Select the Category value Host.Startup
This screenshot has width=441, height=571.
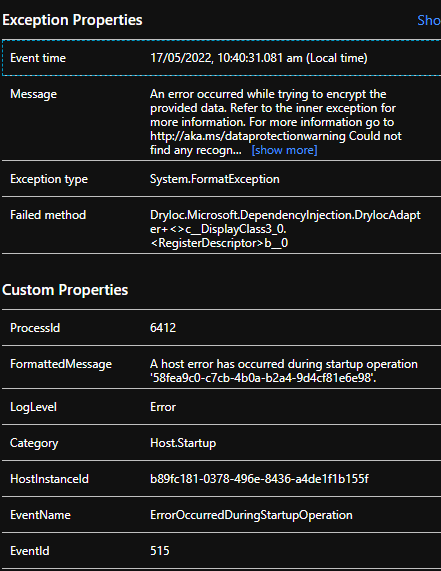(183, 443)
